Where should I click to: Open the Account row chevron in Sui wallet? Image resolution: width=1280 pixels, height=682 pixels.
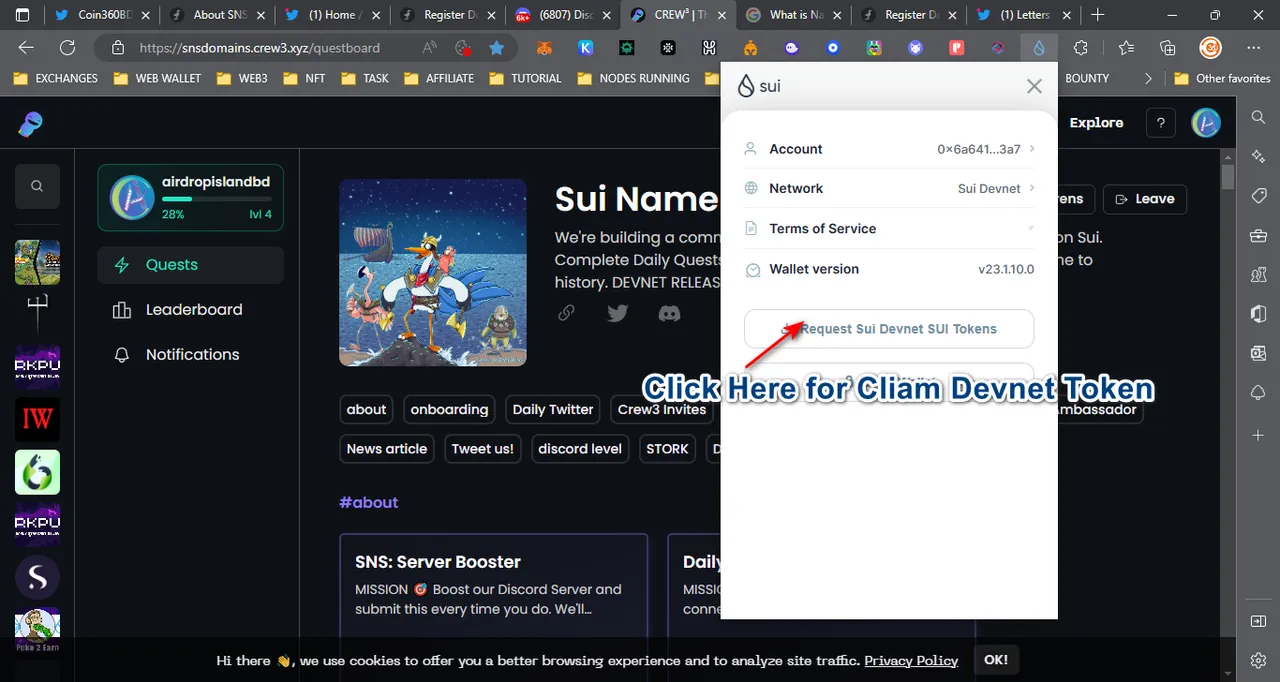1032,149
